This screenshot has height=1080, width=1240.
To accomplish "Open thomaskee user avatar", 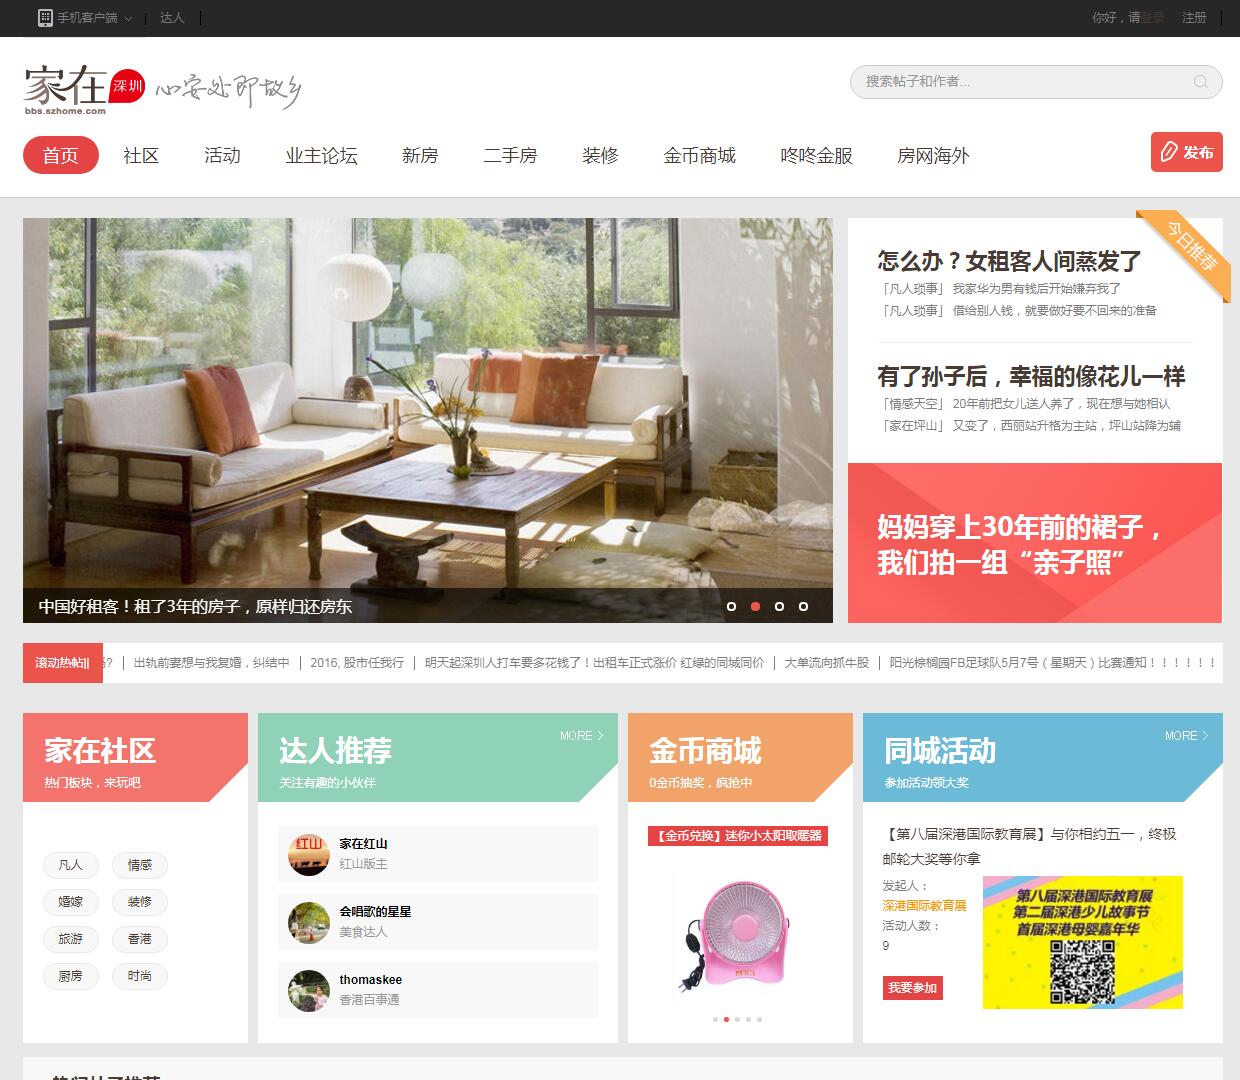I will coord(308,990).
